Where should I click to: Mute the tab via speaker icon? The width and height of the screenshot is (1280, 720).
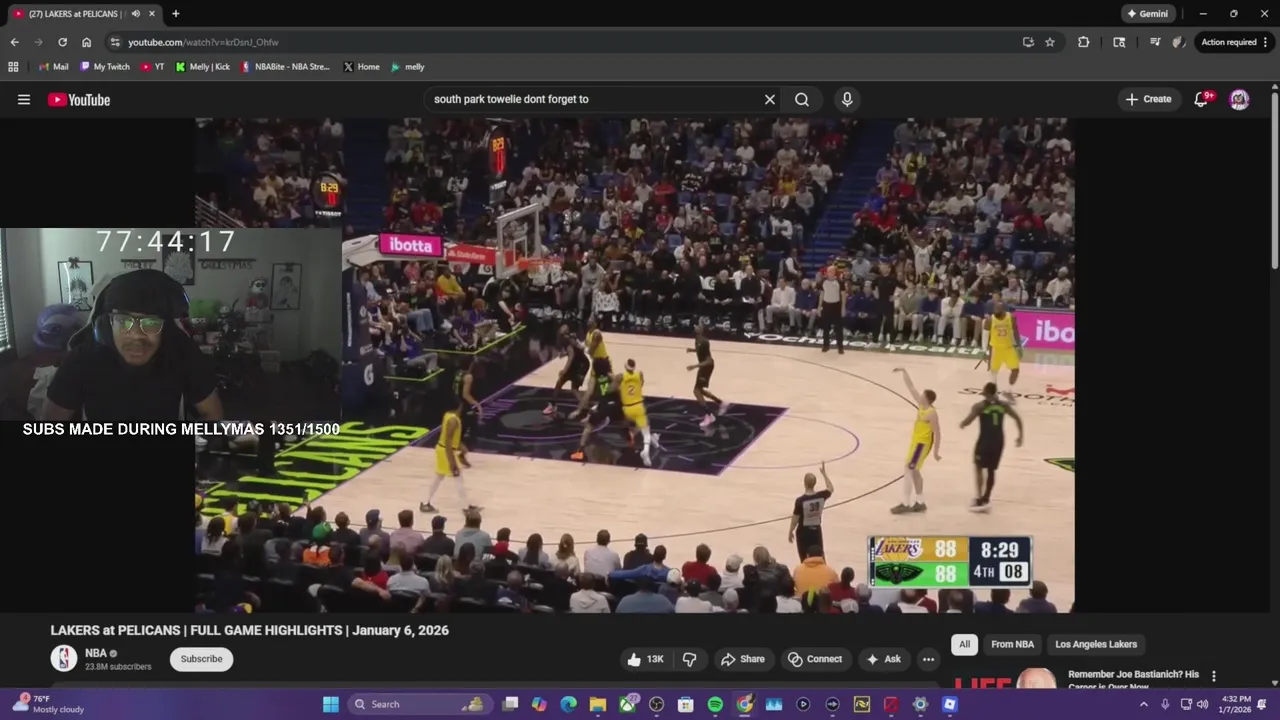(135, 14)
